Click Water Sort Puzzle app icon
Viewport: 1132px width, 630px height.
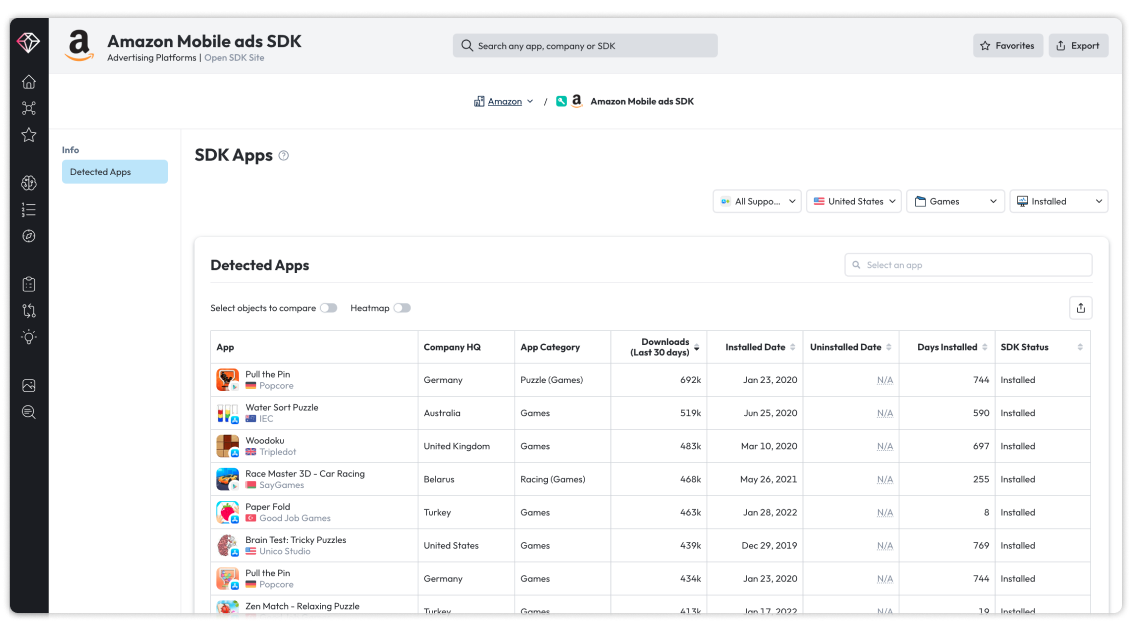[227, 413]
